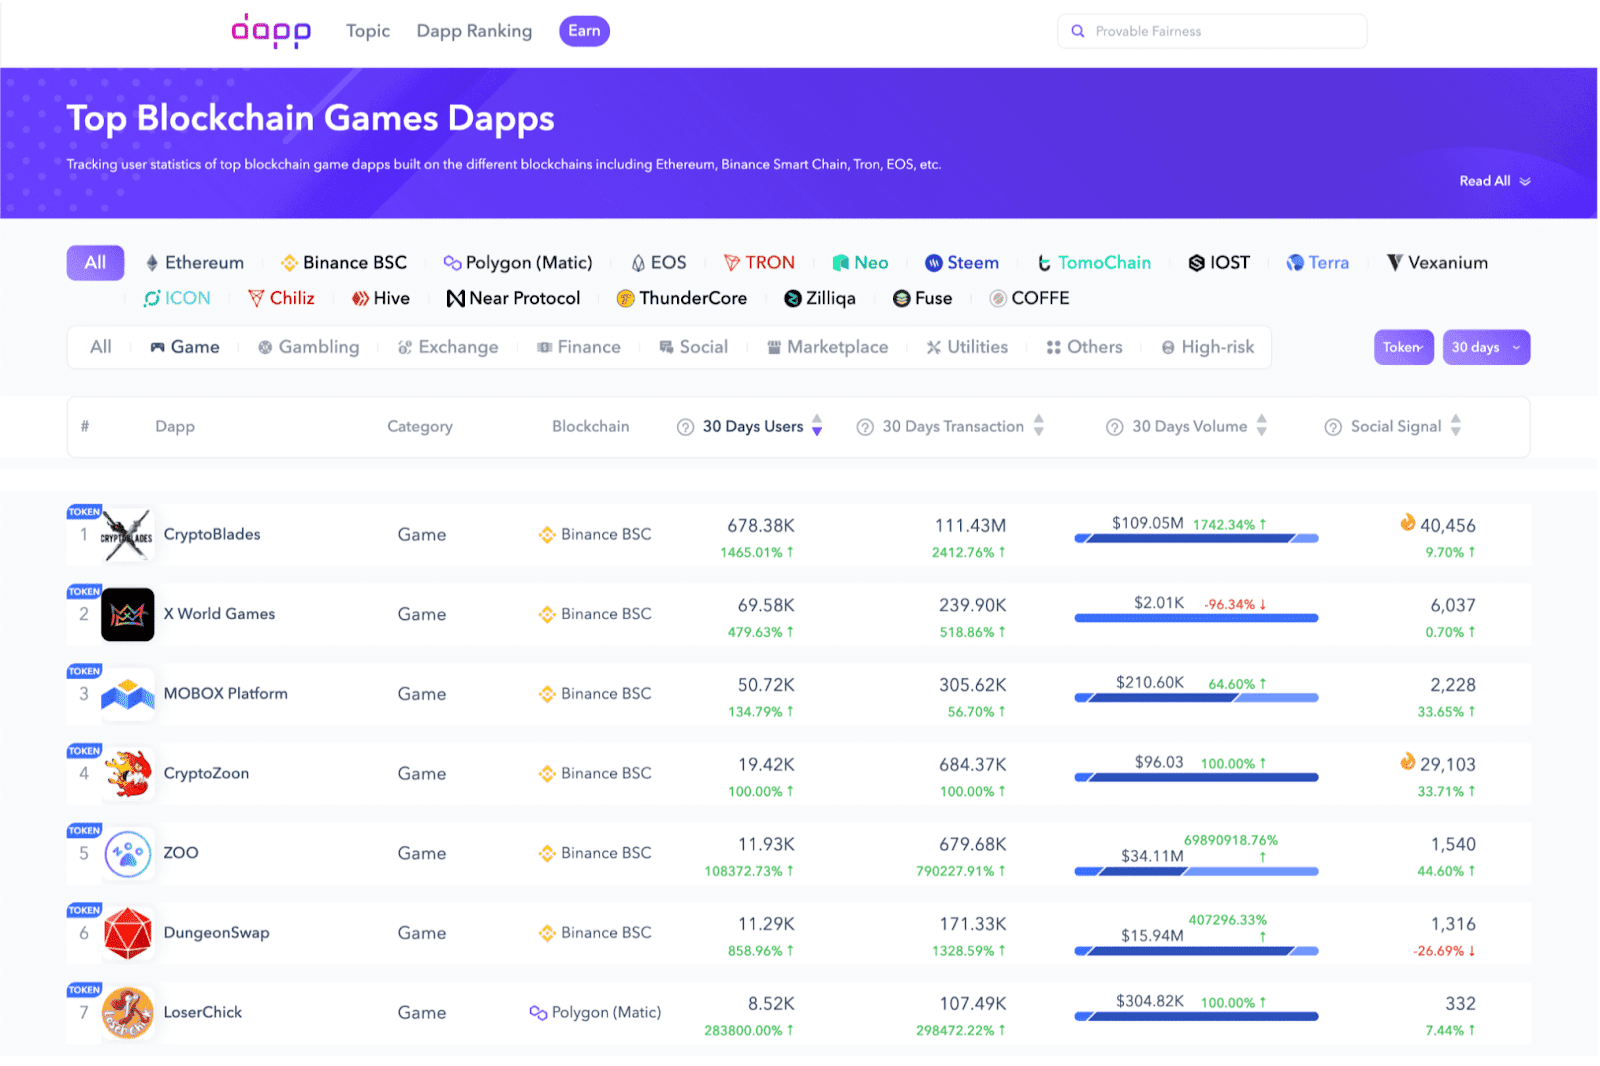1600x1066 pixels.
Task: Open the Token dropdown
Action: [1404, 348]
